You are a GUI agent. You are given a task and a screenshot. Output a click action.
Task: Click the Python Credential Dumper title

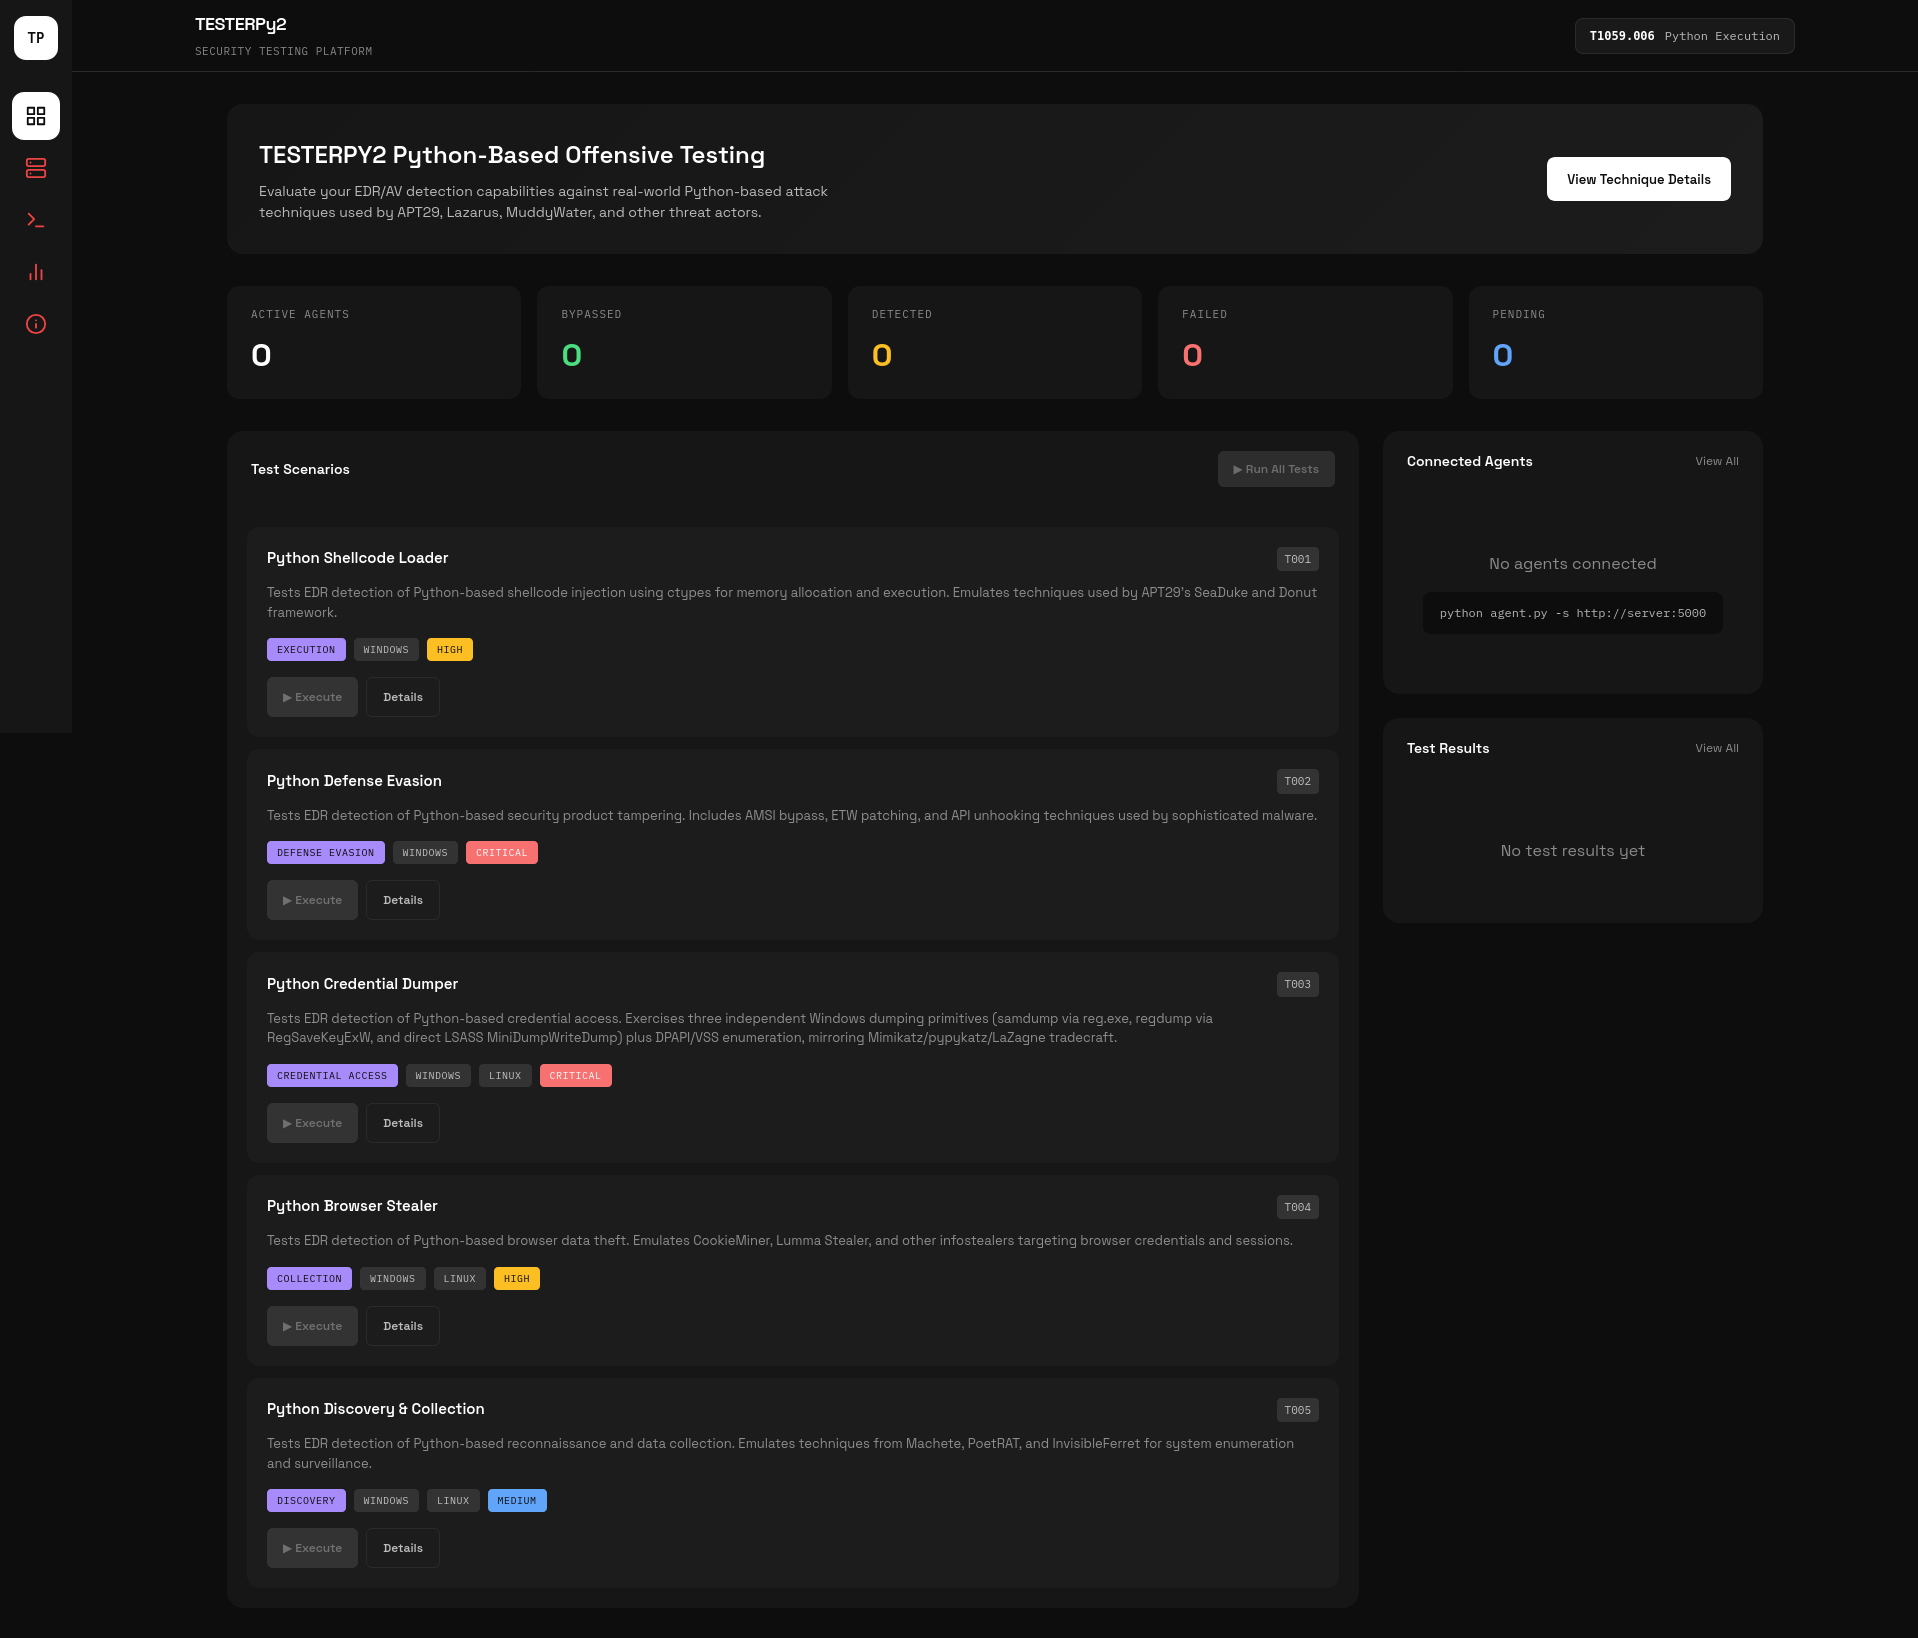point(362,984)
